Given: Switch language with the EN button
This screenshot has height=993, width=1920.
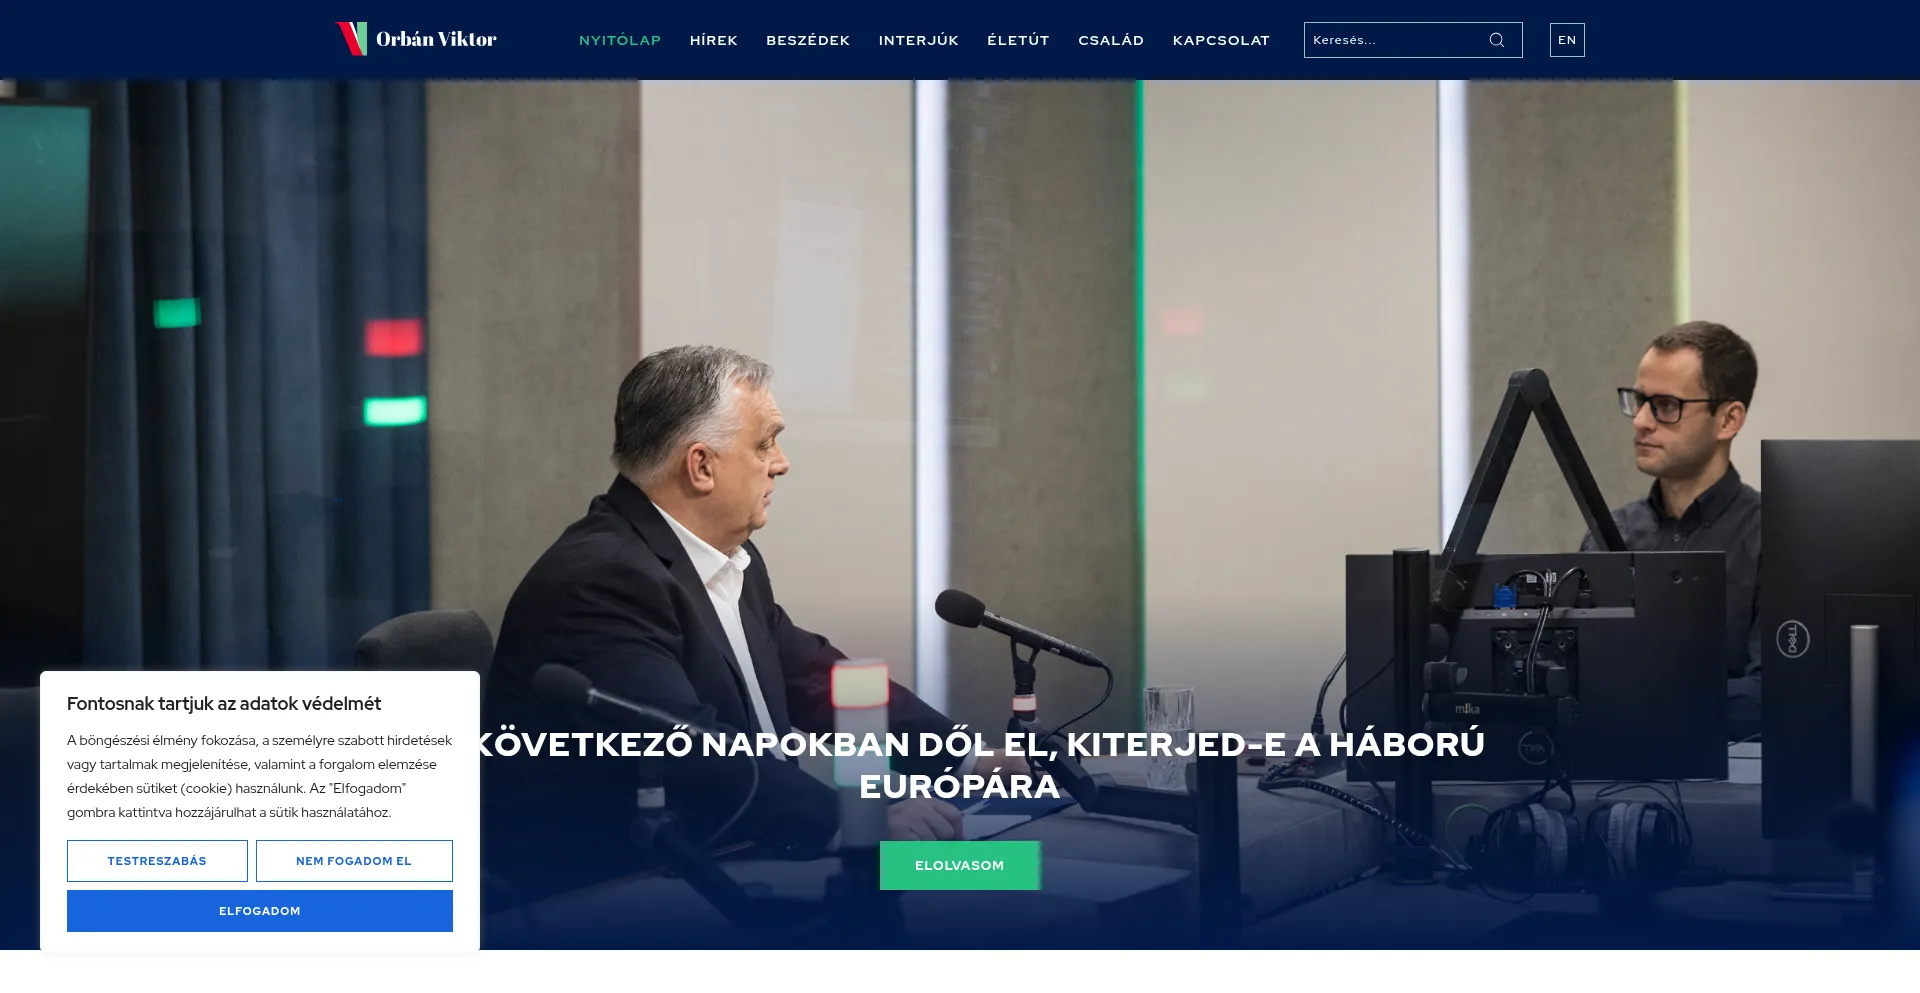Looking at the screenshot, I should 1567,40.
